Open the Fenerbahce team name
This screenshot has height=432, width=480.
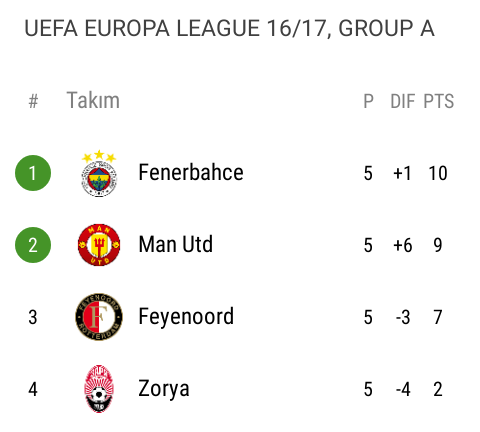point(191,173)
